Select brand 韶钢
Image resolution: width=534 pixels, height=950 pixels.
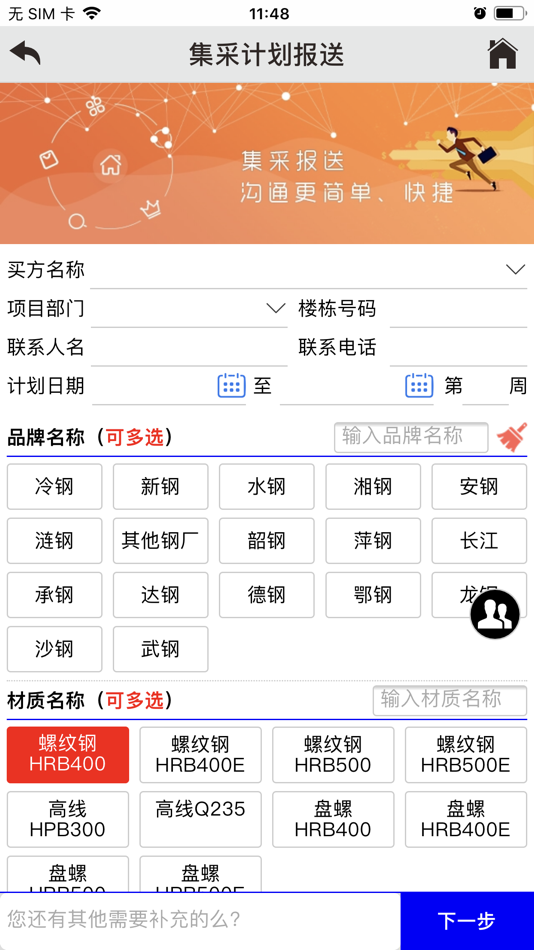pyautogui.click(x=267, y=540)
